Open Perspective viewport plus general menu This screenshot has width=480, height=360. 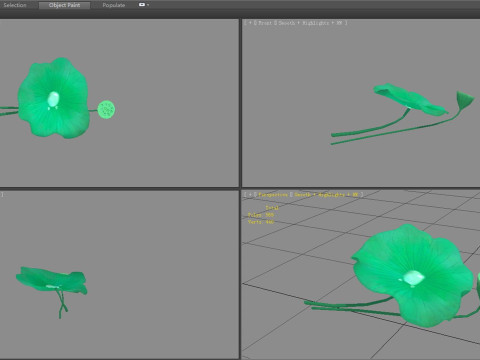[x=250, y=194]
